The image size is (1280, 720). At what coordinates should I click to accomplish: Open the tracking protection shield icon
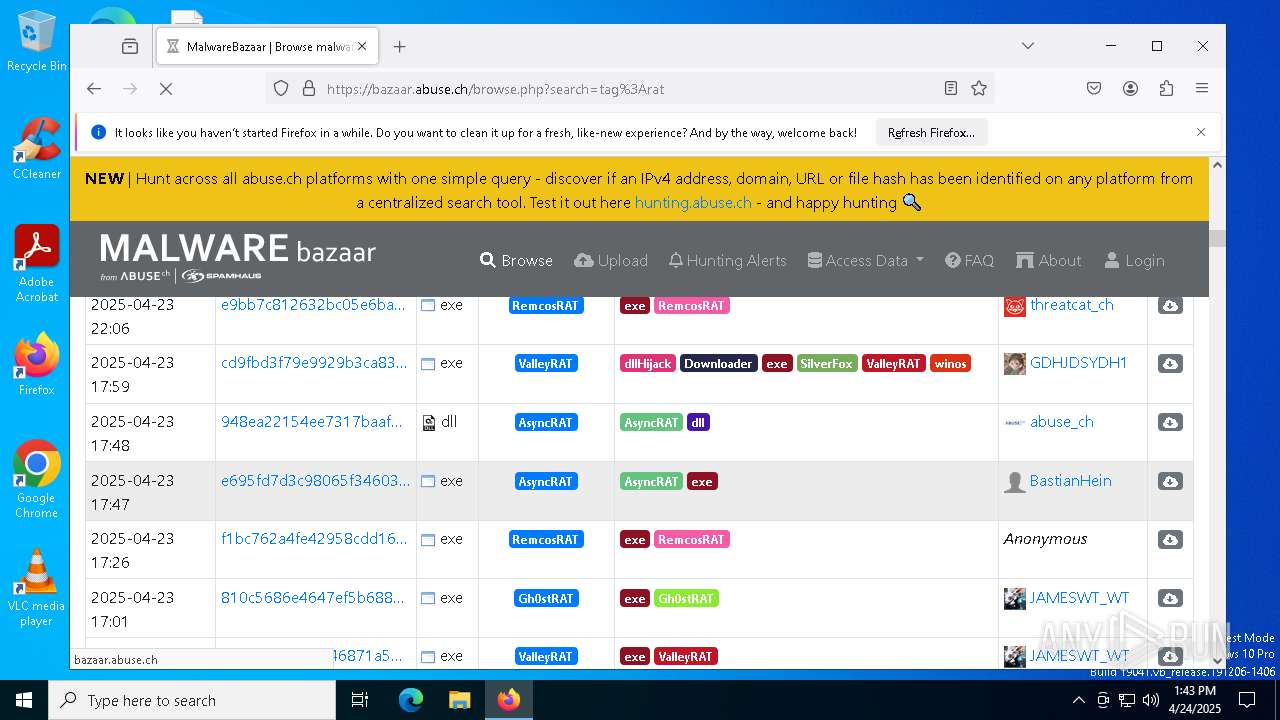pyautogui.click(x=281, y=89)
